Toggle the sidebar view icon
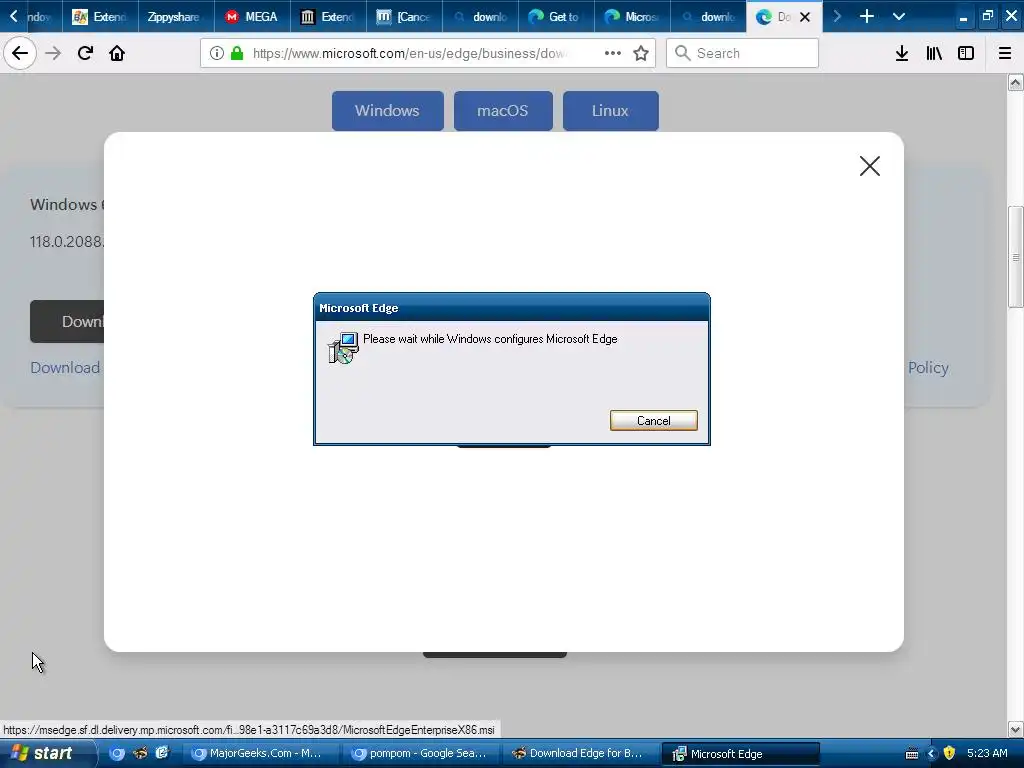Viewport: 1024px width, 768px height. [966, 53]
